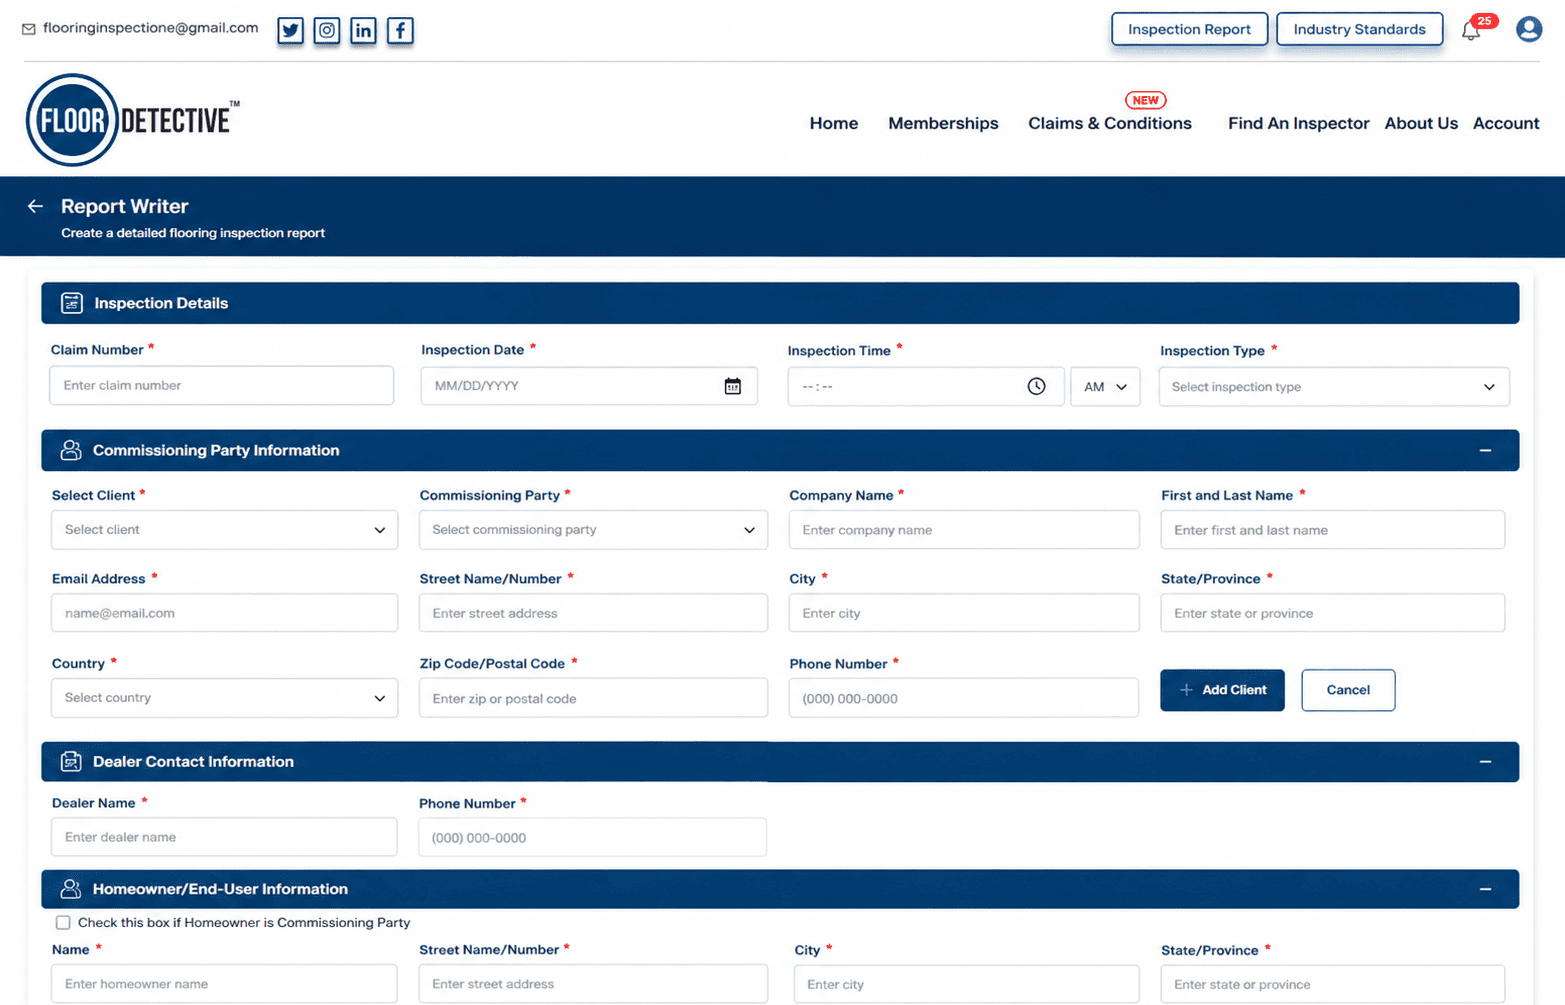
Task: Open the Select country dropdown
Action: click(224, 698)
